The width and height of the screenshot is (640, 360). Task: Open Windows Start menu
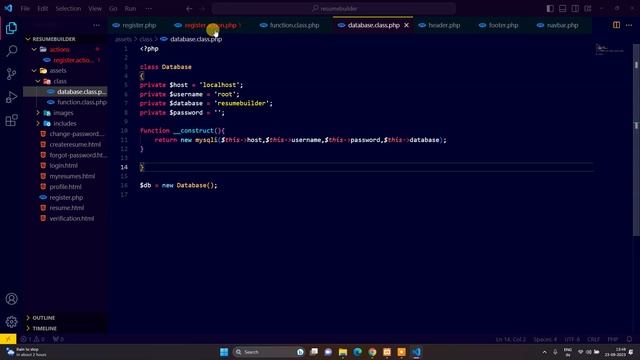click(224, 352)
